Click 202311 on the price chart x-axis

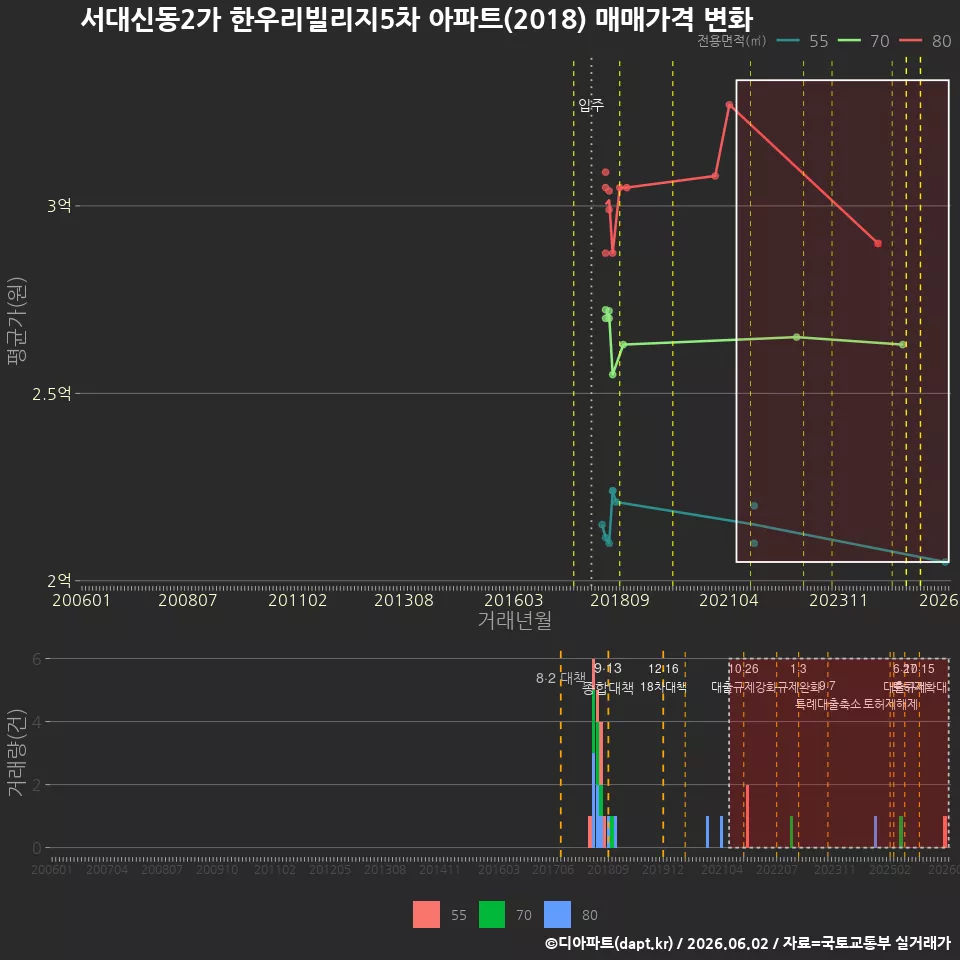point(838,600)
